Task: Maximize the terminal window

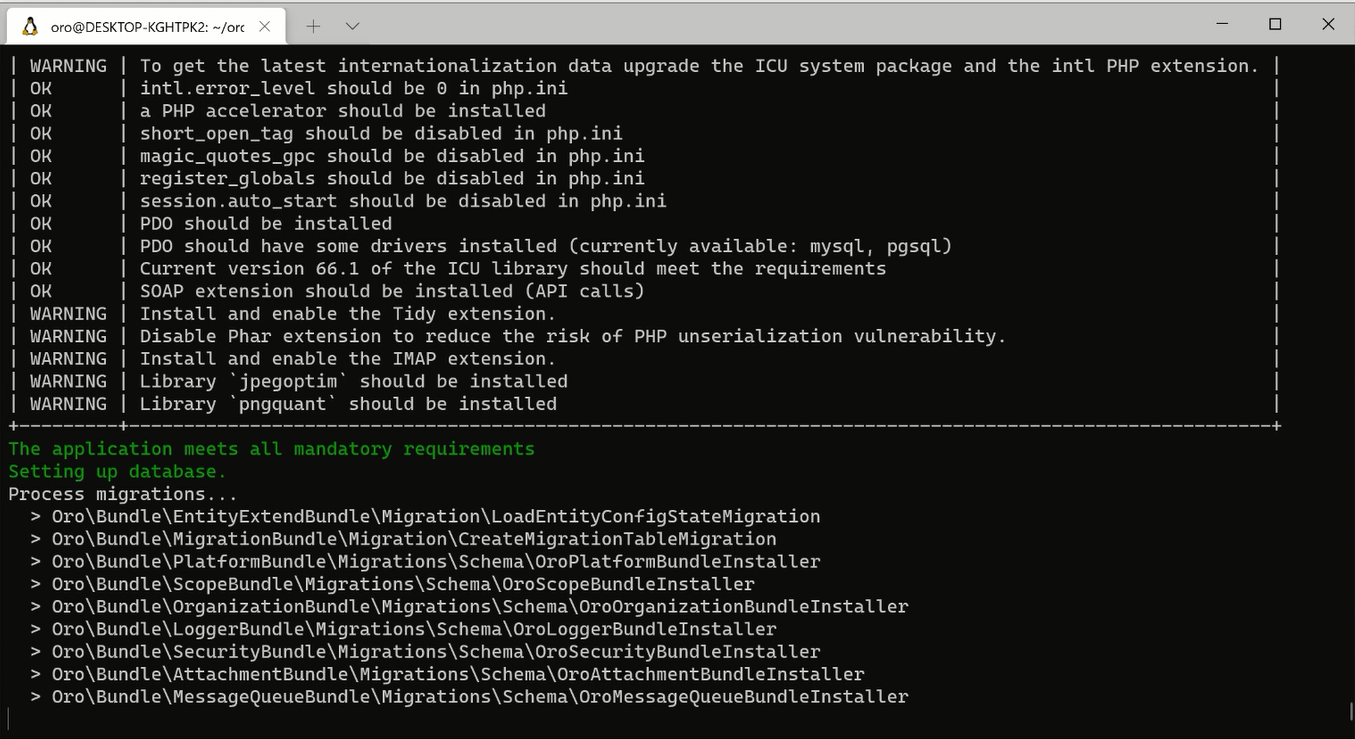Action: 1275,24
